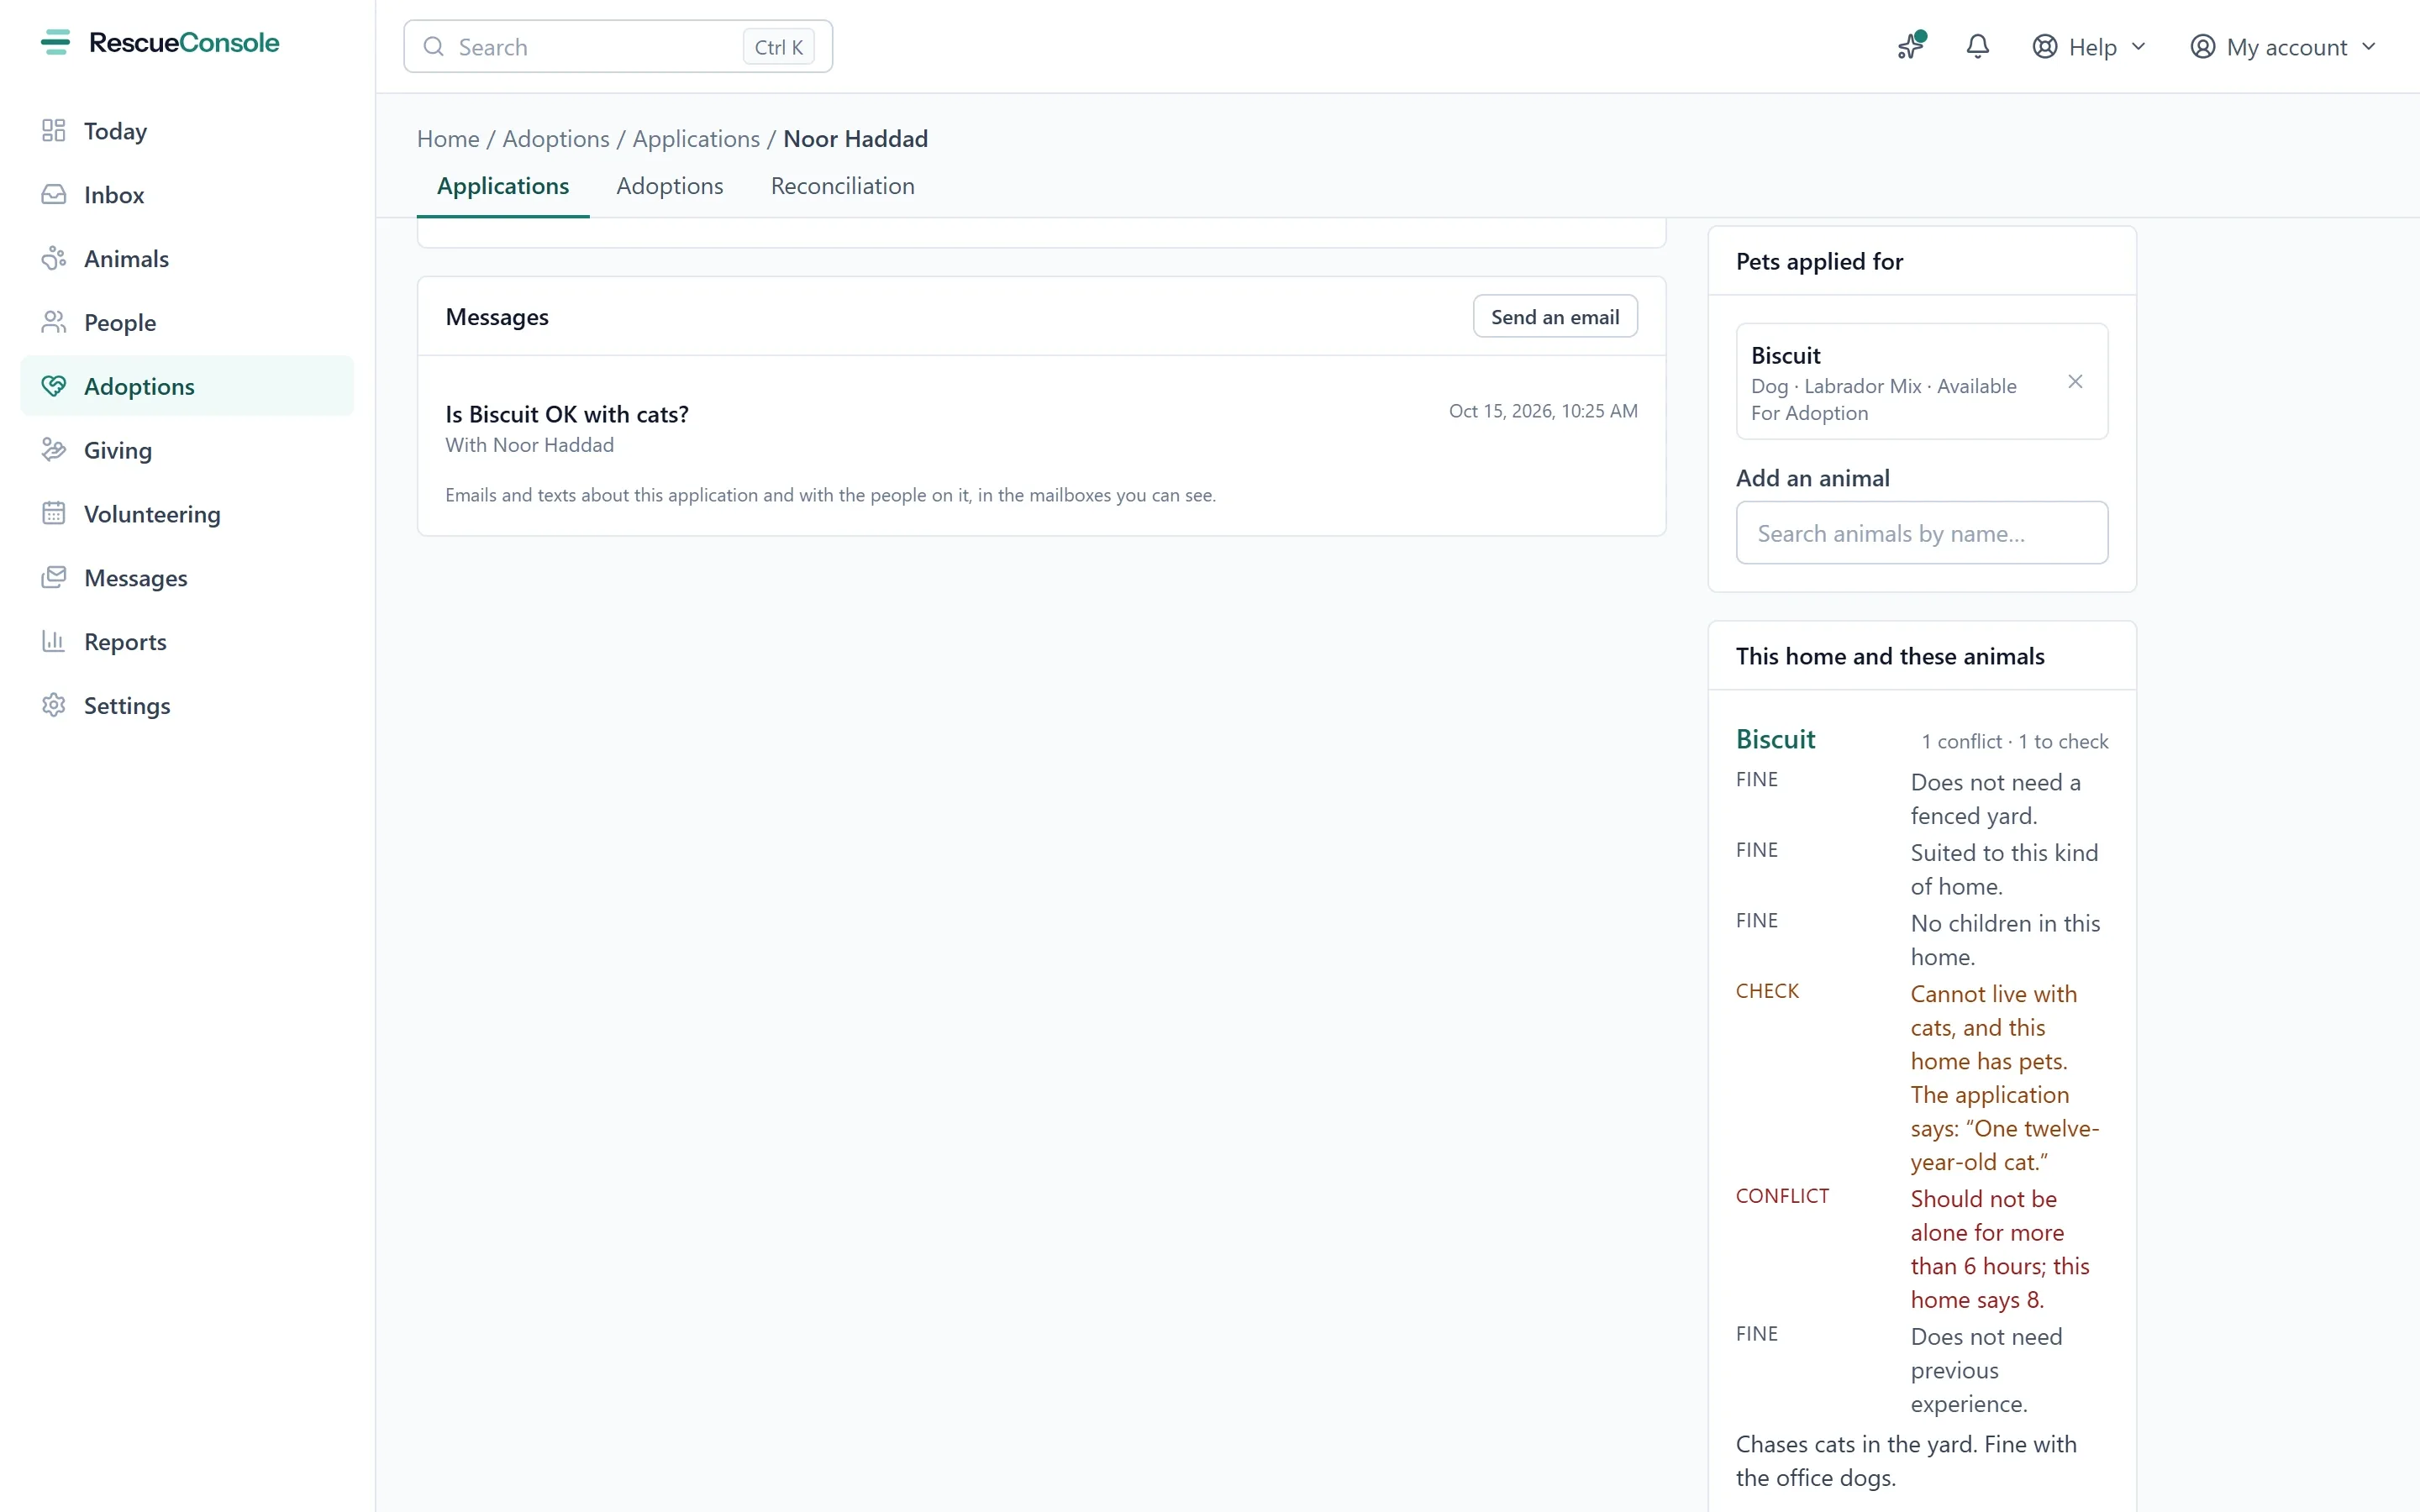Screen dimensions: 2420x1512
Task: Switch to the Adoptions tab
Action: (670, 186)
